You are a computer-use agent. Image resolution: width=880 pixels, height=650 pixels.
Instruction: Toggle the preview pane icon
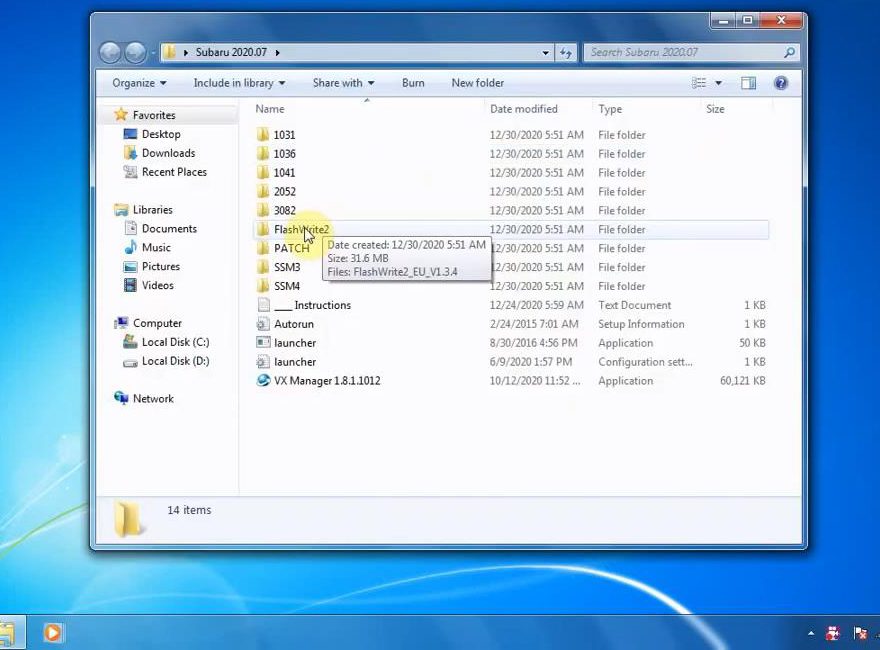pos(748,83)
